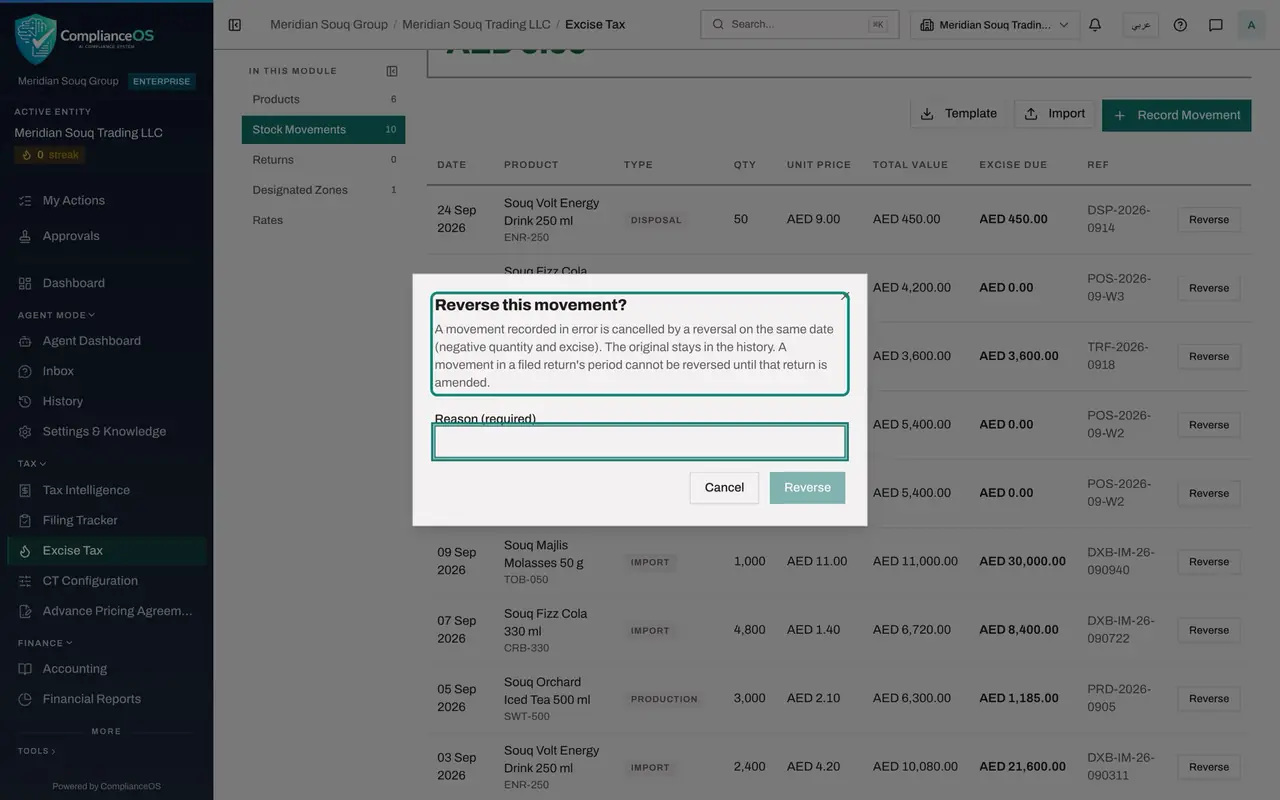
Task: Click the ComplianceOS shield logo
Action: click(x=36, y=38)
